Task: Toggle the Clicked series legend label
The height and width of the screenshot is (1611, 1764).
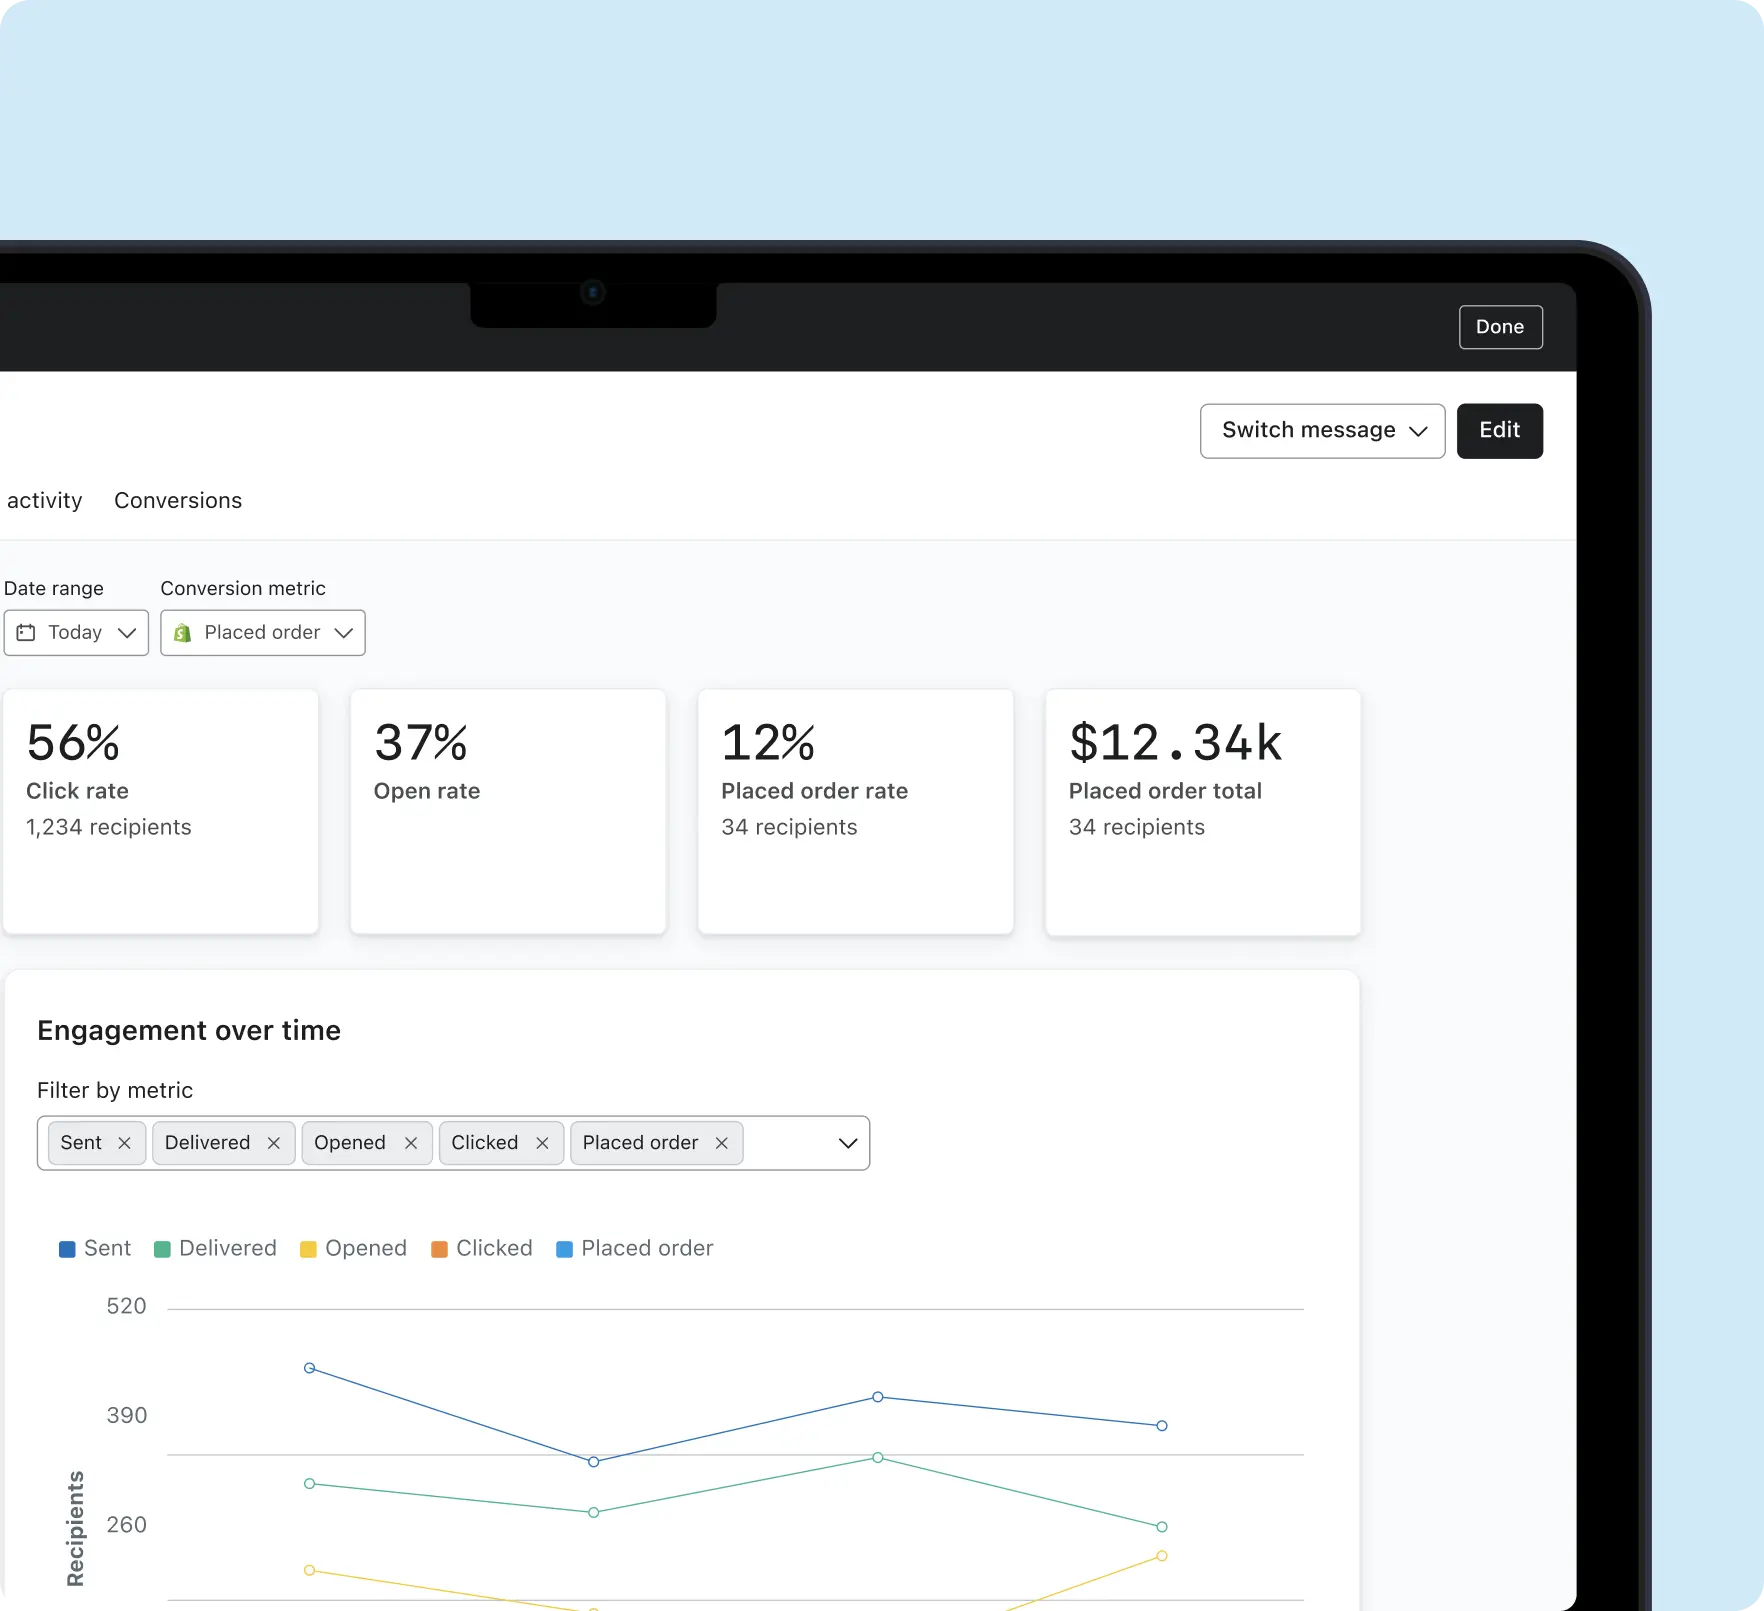Action: coord(494,1248)
